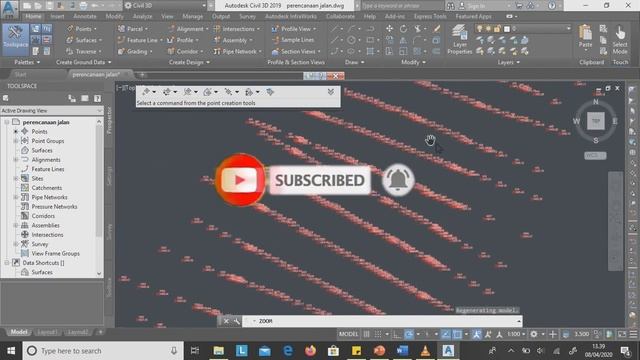Screen dimensions: 640x360
Task: Toggle ortho mode in status bar
Action: point(396,334)
